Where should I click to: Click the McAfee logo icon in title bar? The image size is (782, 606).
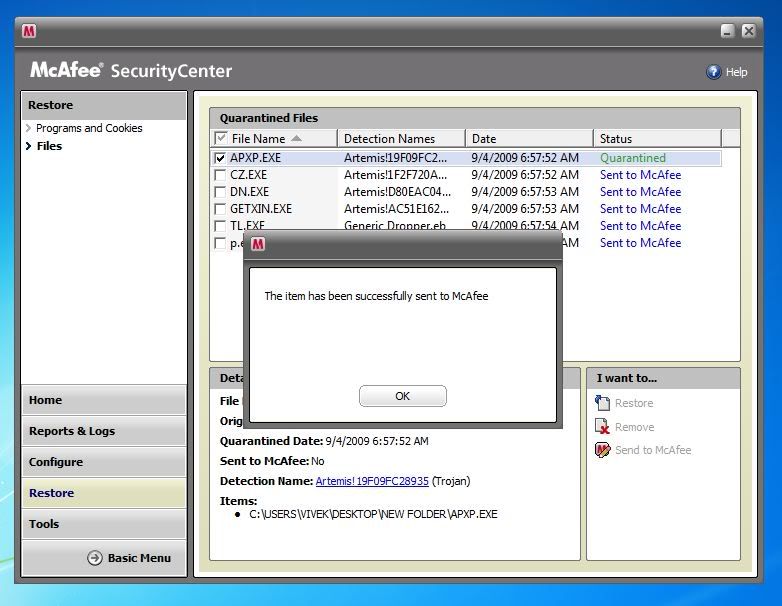coord(29,31)
